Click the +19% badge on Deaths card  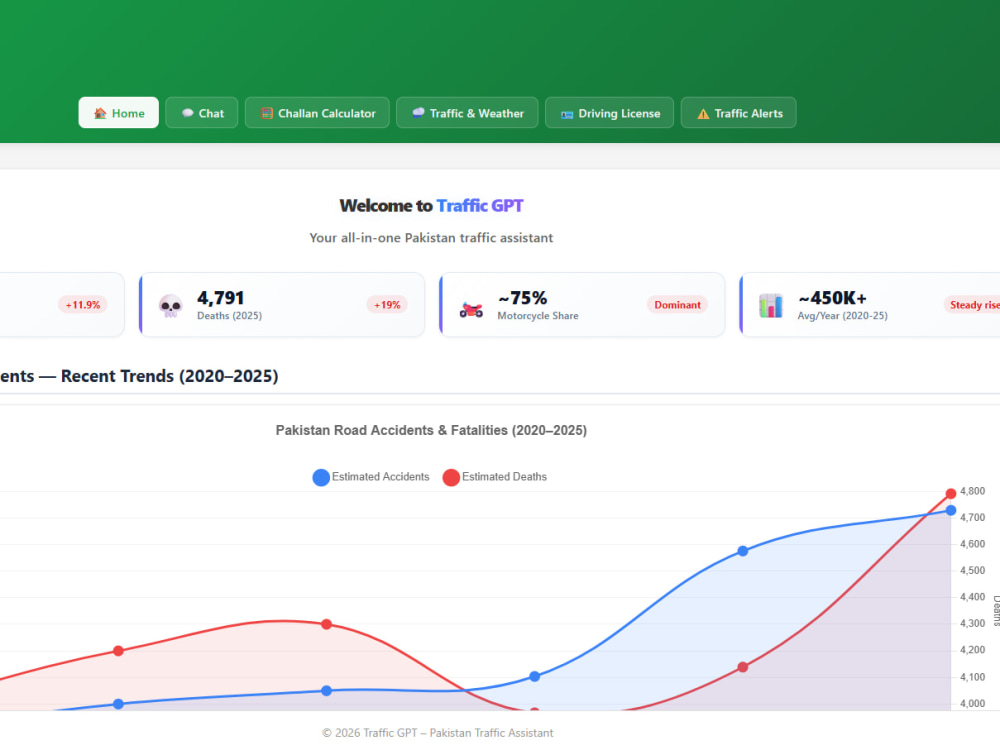pos(387,305)
